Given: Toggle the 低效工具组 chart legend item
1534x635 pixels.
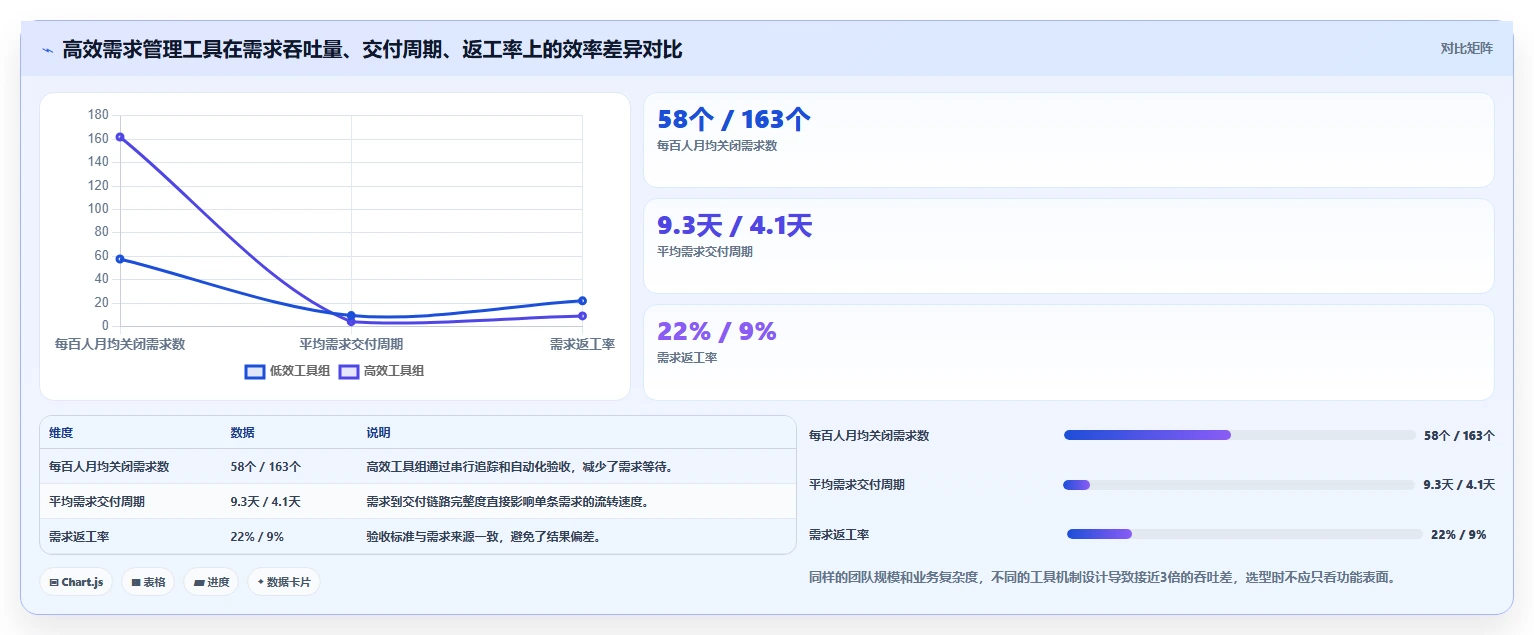Looking at the screenshot, I should point(287,371).
